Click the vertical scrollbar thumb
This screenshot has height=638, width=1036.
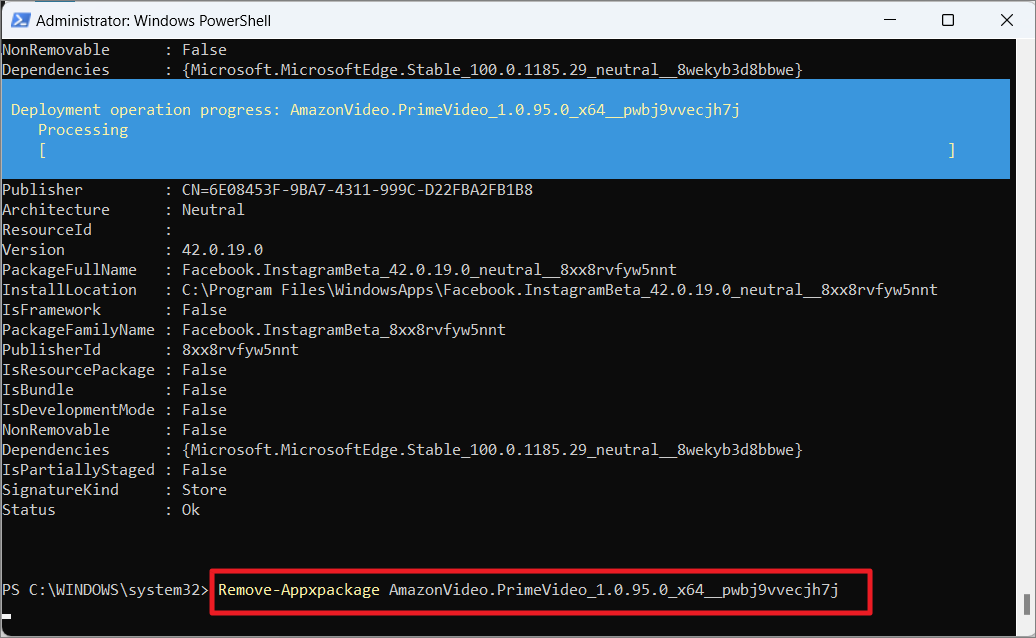pyautogui.click(x=1026, y=604)
